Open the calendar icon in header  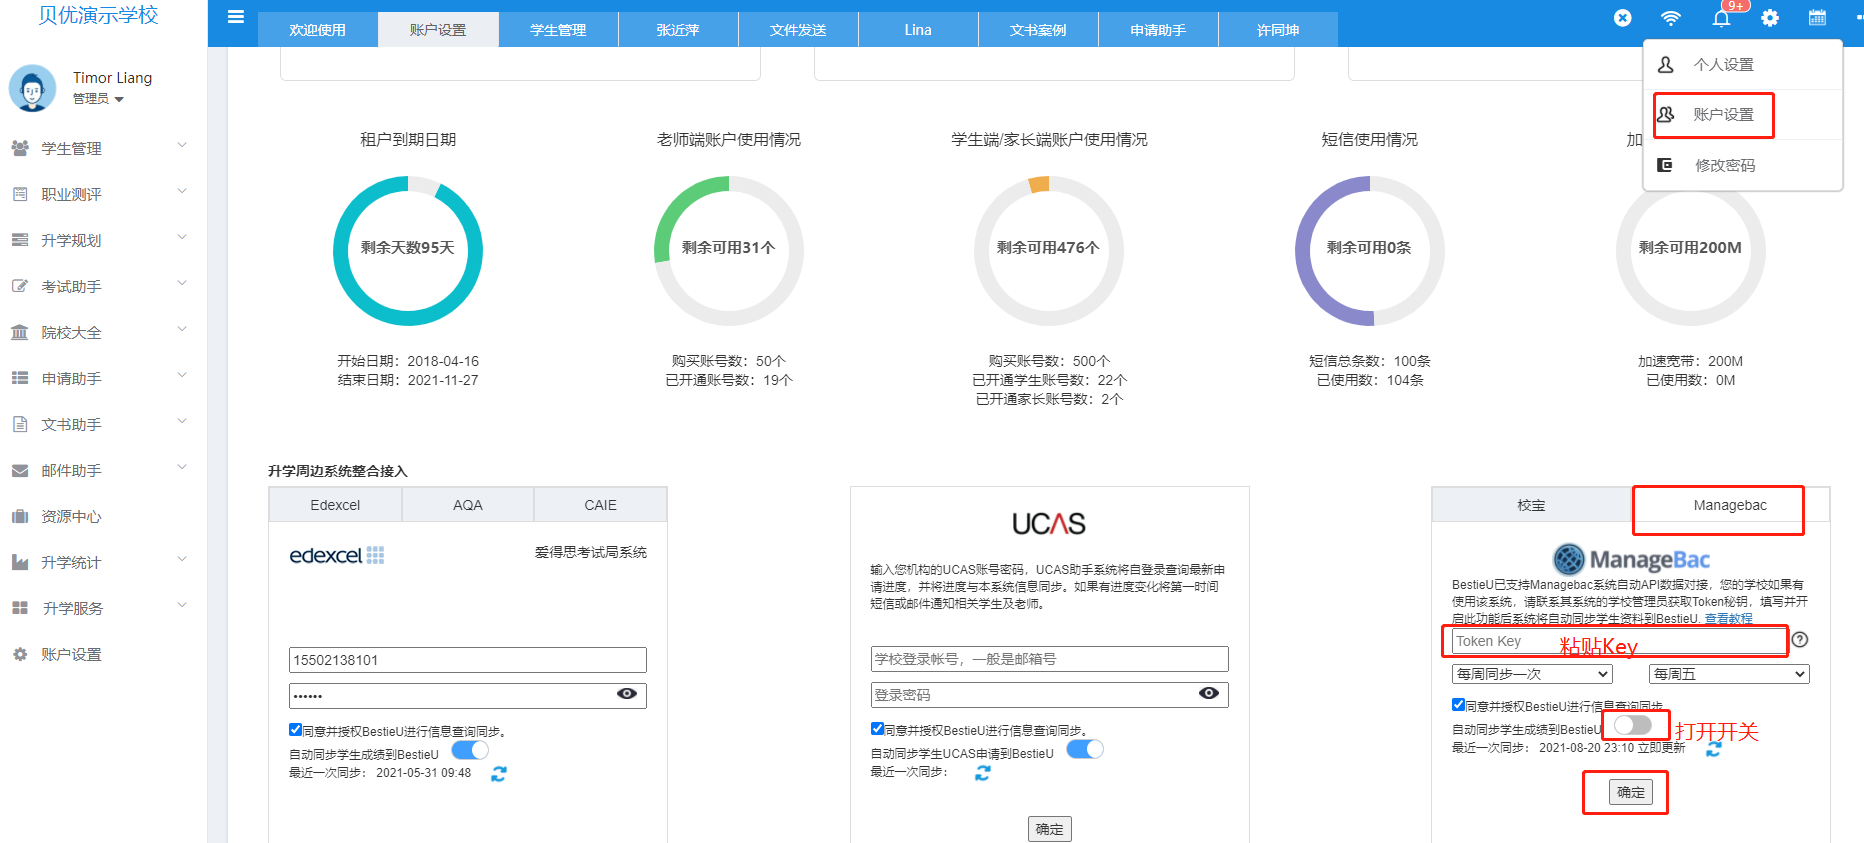pyautogui.click(x=1817, y=18)
